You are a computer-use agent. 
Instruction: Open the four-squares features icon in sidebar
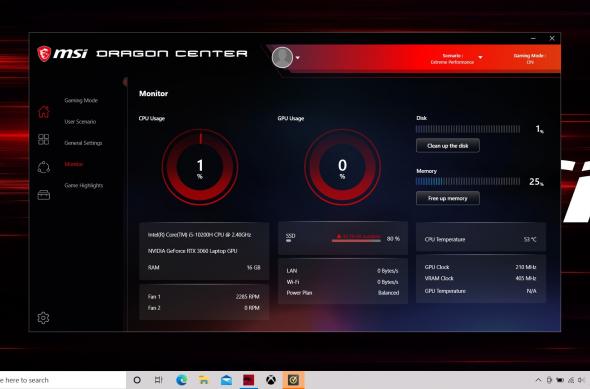(44, 139)
